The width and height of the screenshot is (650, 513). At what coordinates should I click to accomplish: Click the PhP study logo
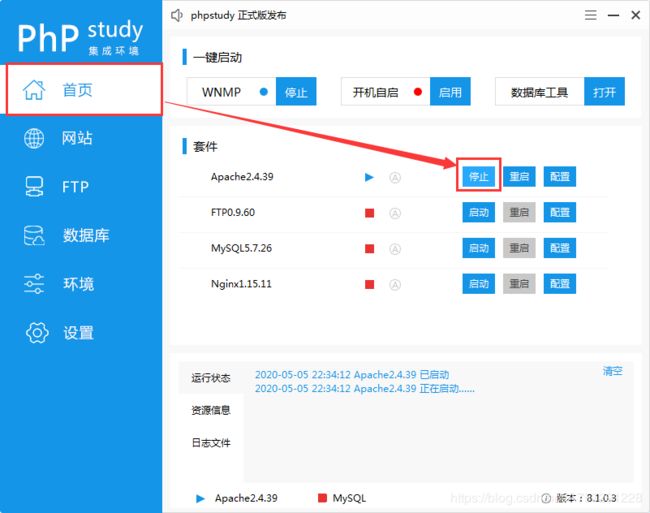(x=80, y=36)
